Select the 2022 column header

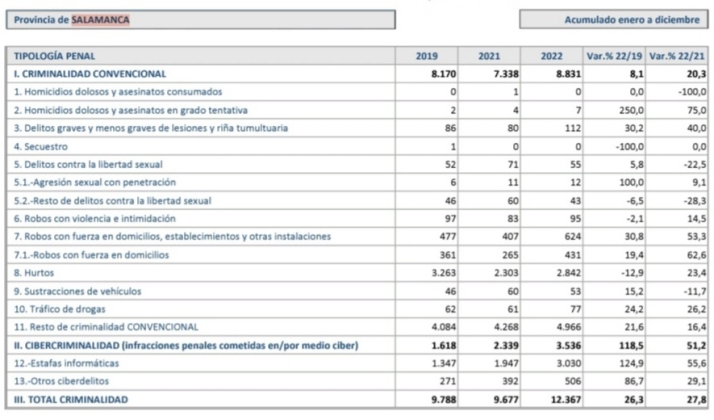[552, 56]
